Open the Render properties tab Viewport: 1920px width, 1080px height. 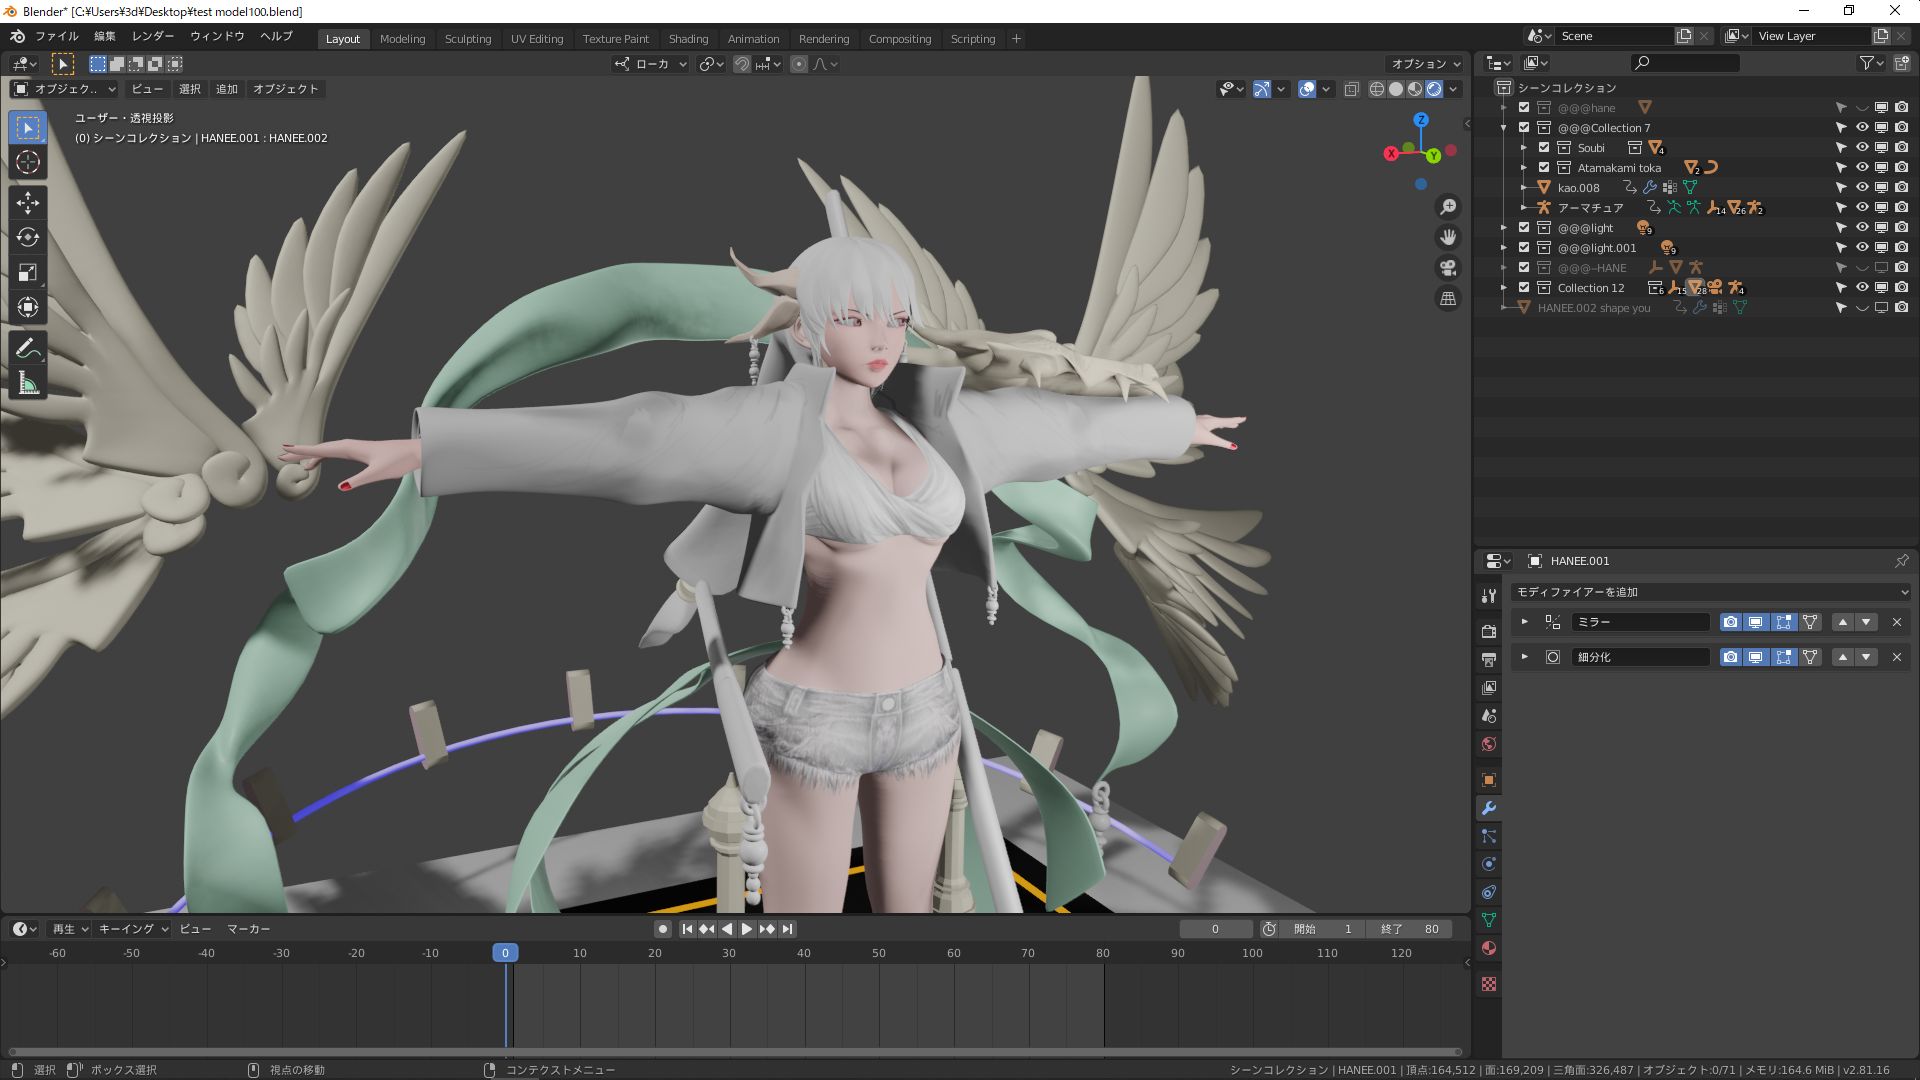(1488, 631)
